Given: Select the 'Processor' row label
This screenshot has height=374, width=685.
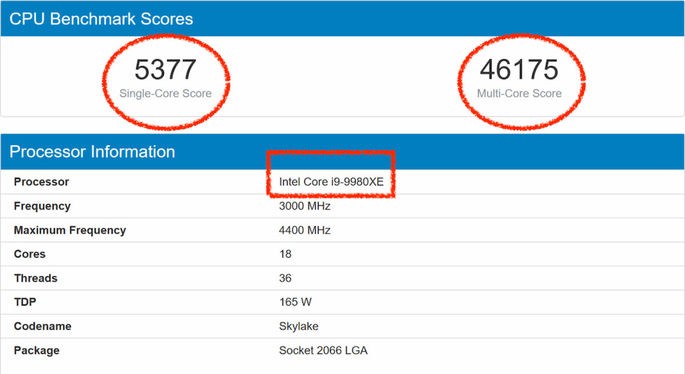Looking at the screenshot, I should pos(42,182).
